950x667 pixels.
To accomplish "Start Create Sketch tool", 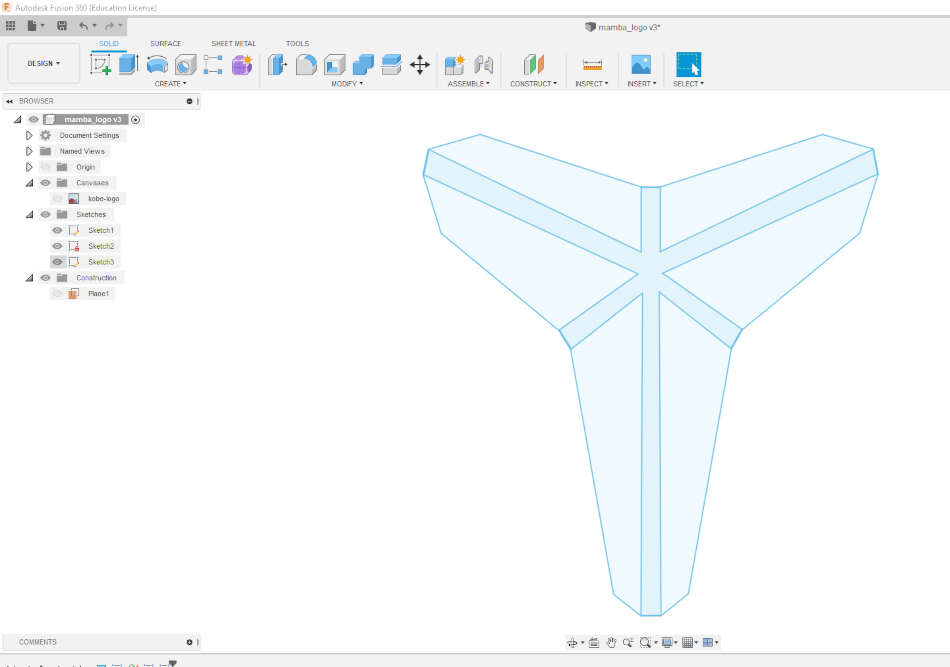I will pos(101,64).
